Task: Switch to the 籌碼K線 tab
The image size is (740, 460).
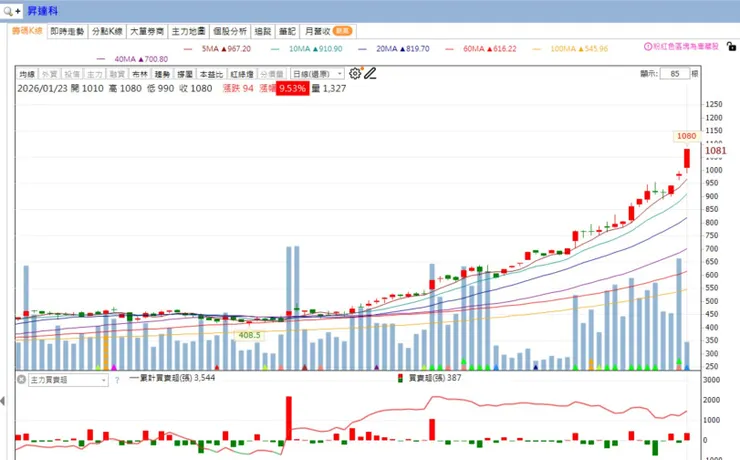Action: [27, 31]
